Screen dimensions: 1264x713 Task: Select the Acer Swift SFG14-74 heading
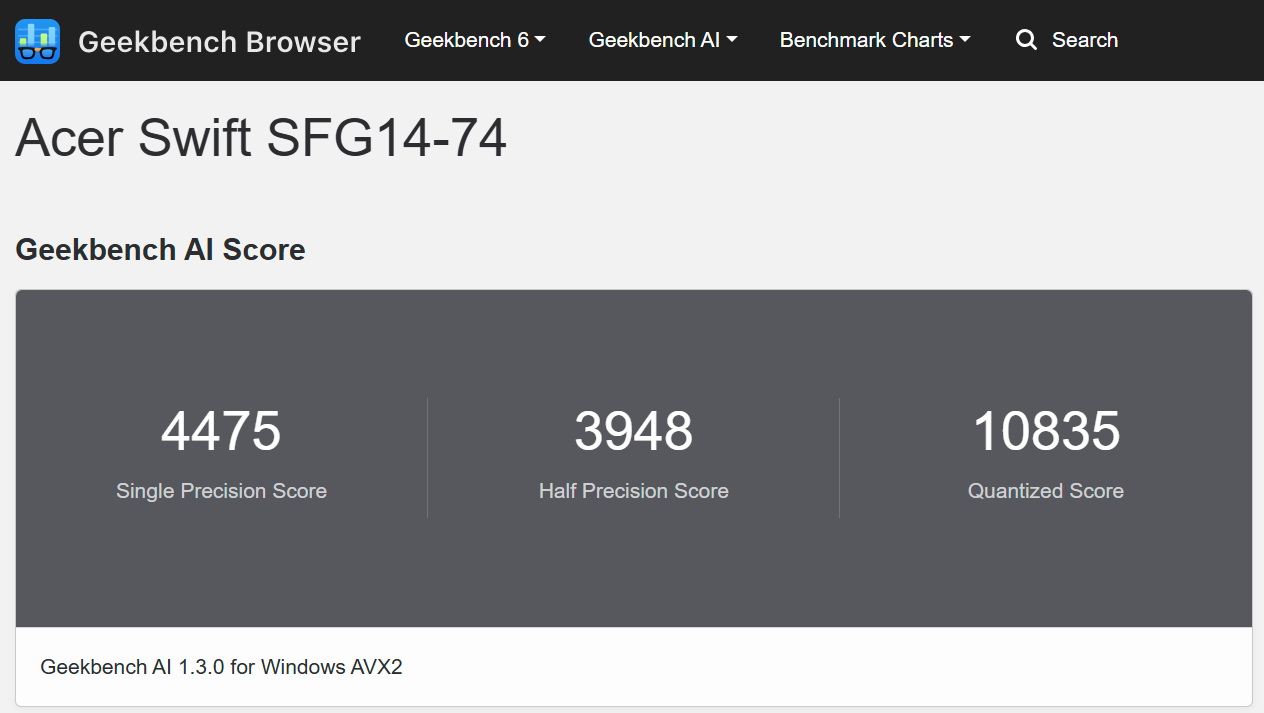[261, 138]
